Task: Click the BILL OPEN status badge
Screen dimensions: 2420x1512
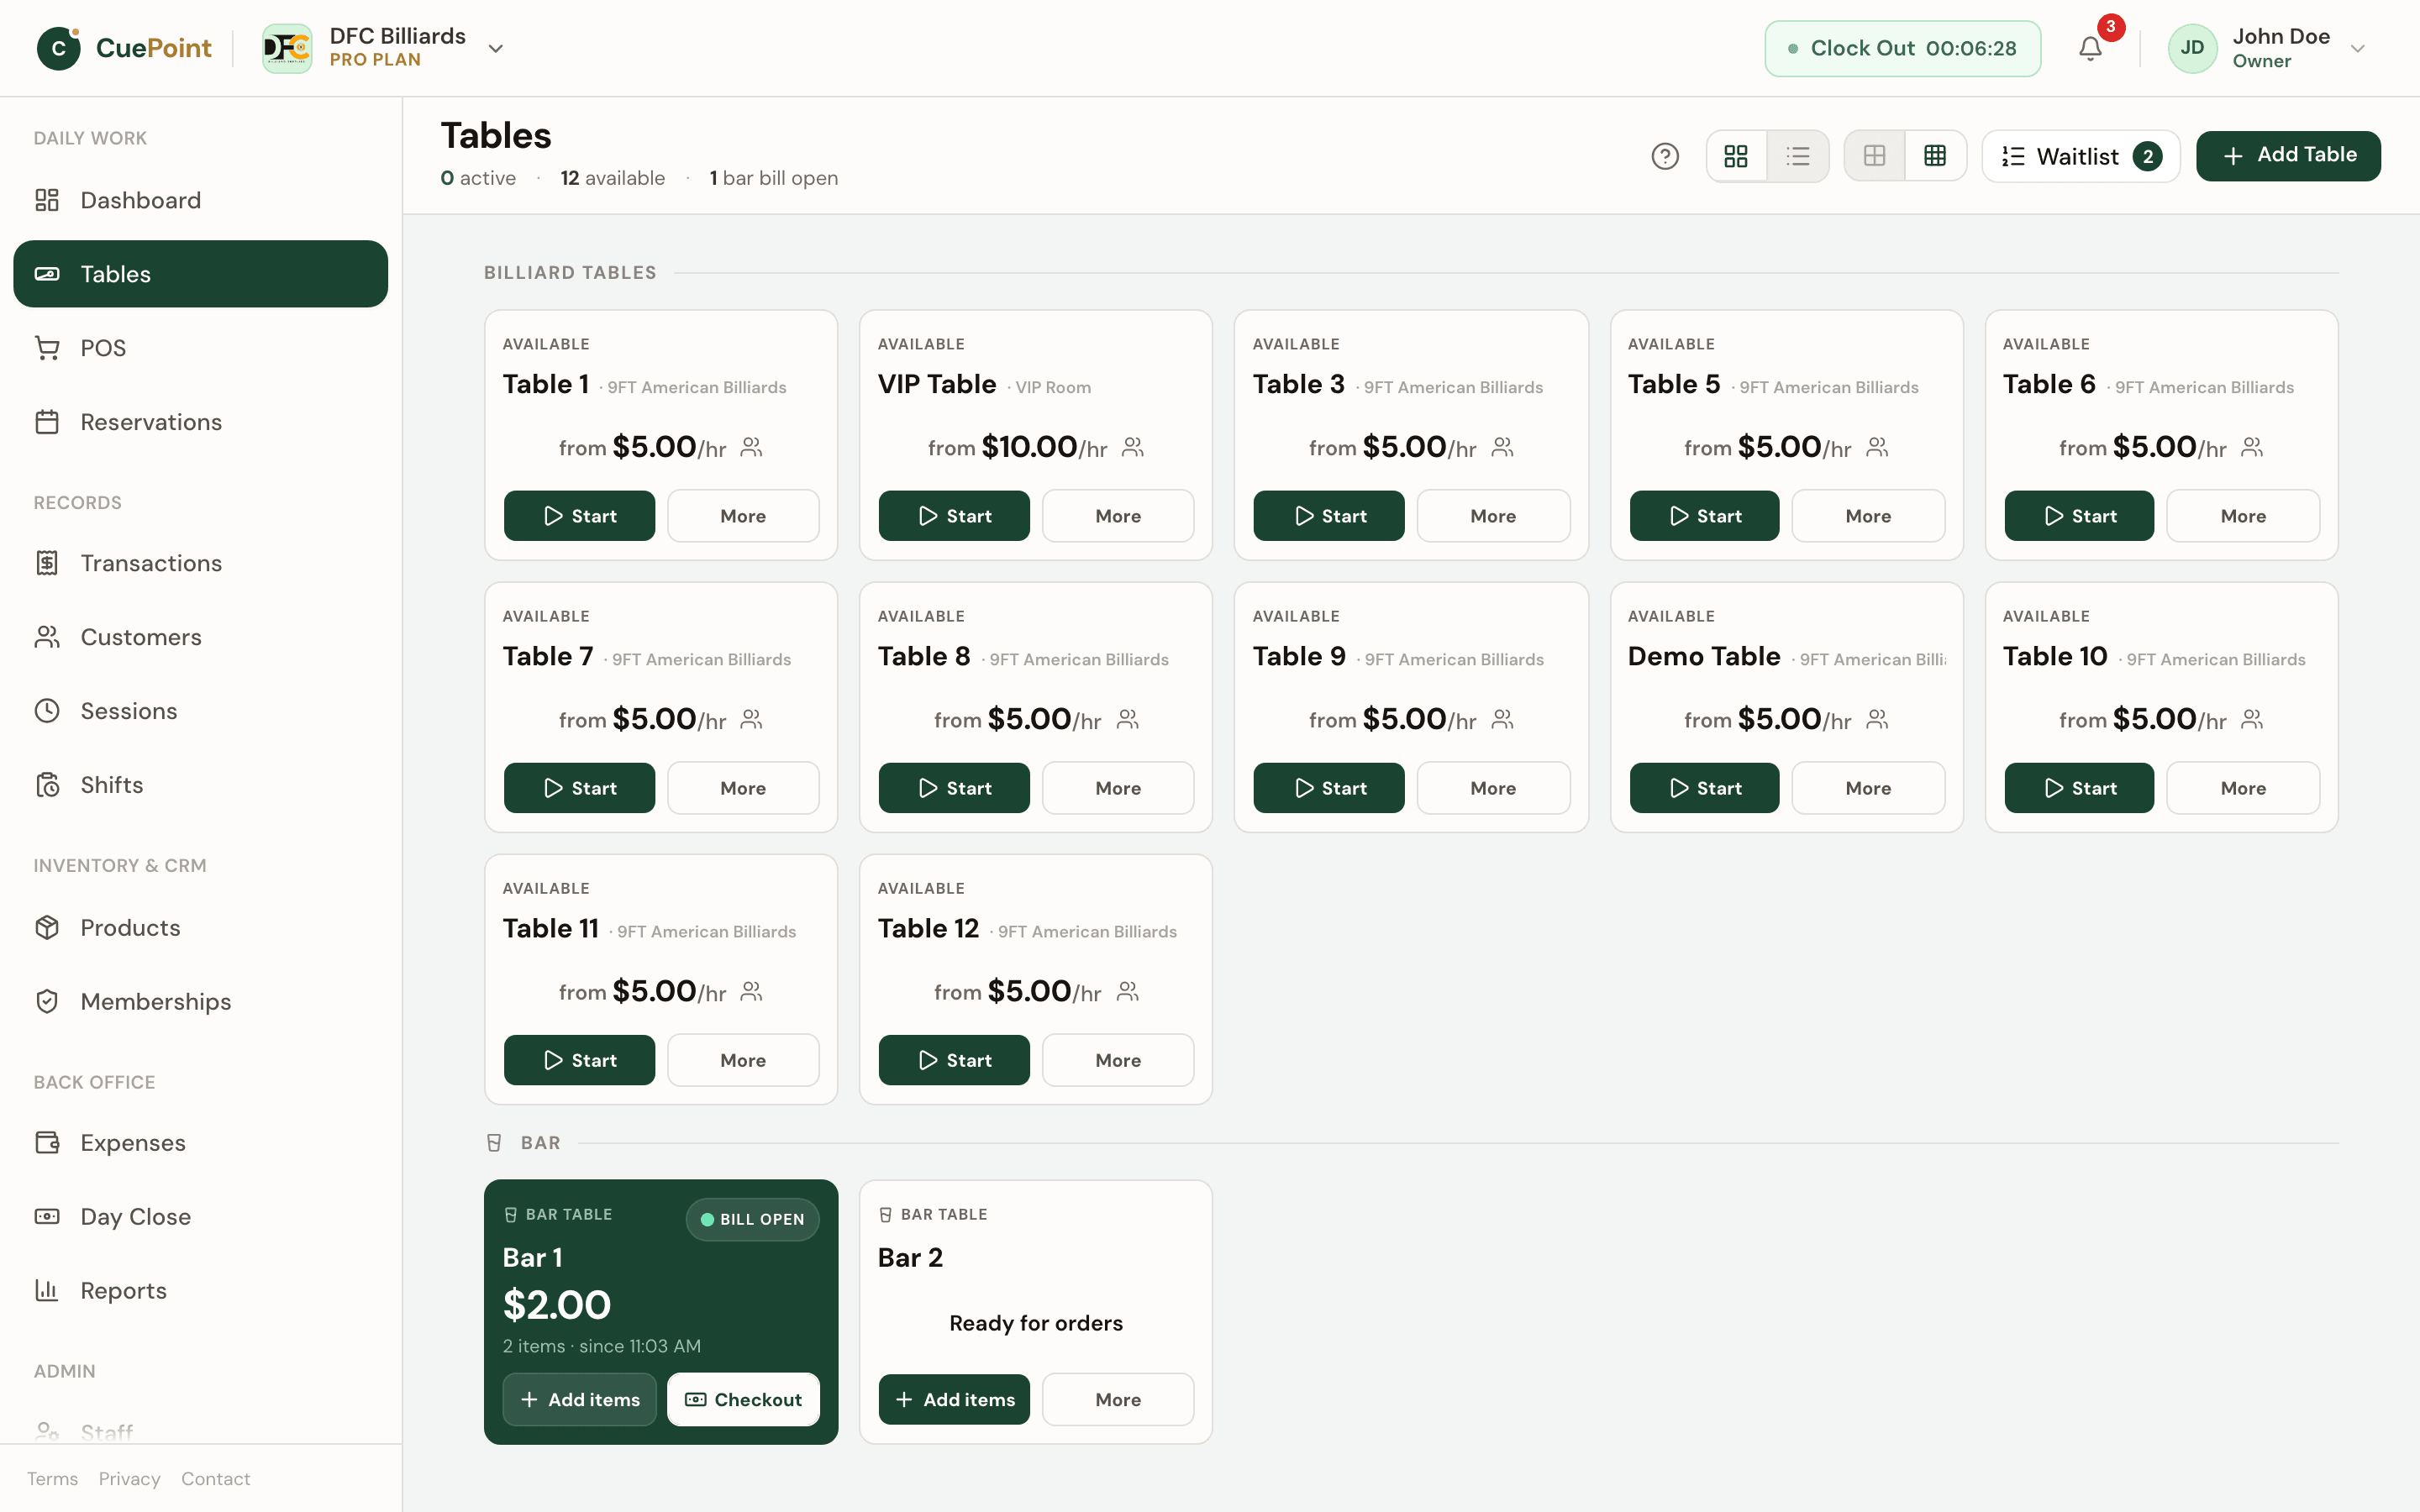Action: (752, 1219)
